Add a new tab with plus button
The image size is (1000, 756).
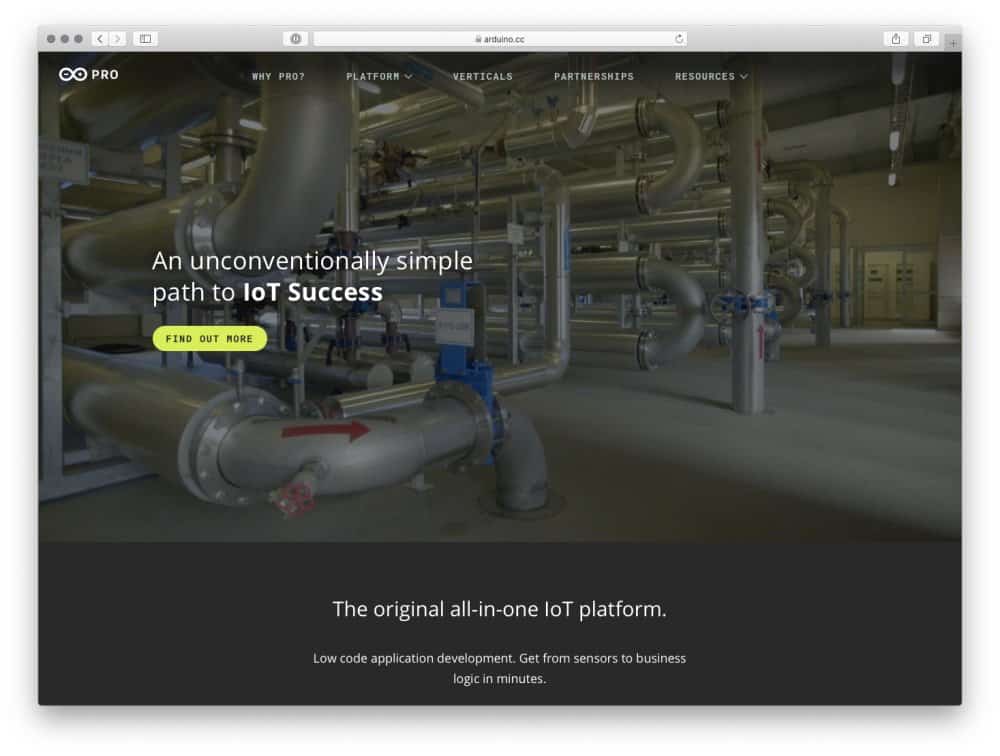[952, 42]
